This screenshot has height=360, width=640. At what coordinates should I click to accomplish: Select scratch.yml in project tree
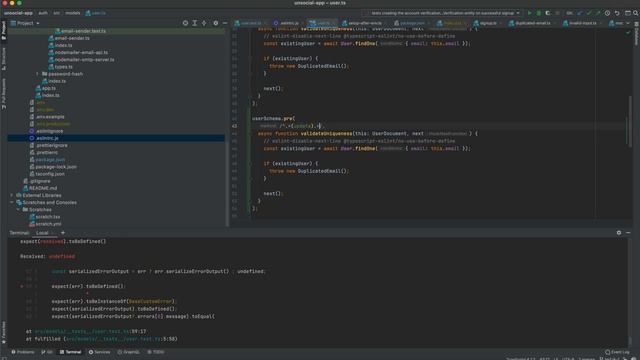(x=48, y=224)
